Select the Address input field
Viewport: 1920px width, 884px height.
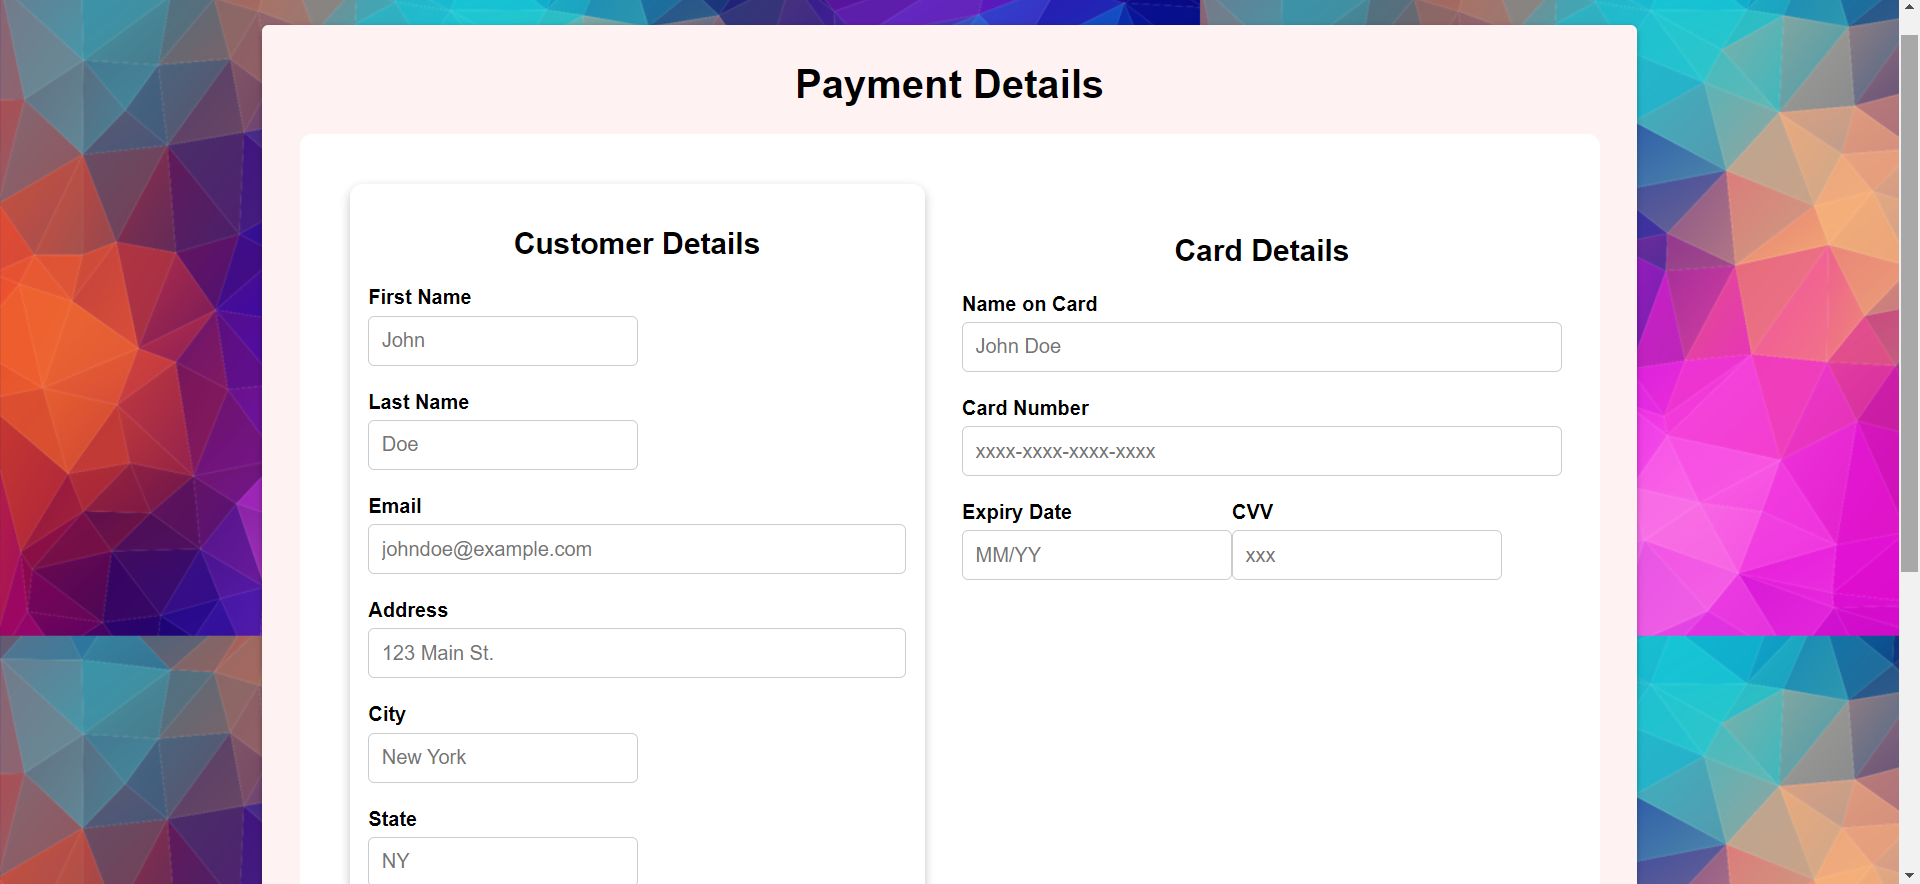click(x=636, y=653)
